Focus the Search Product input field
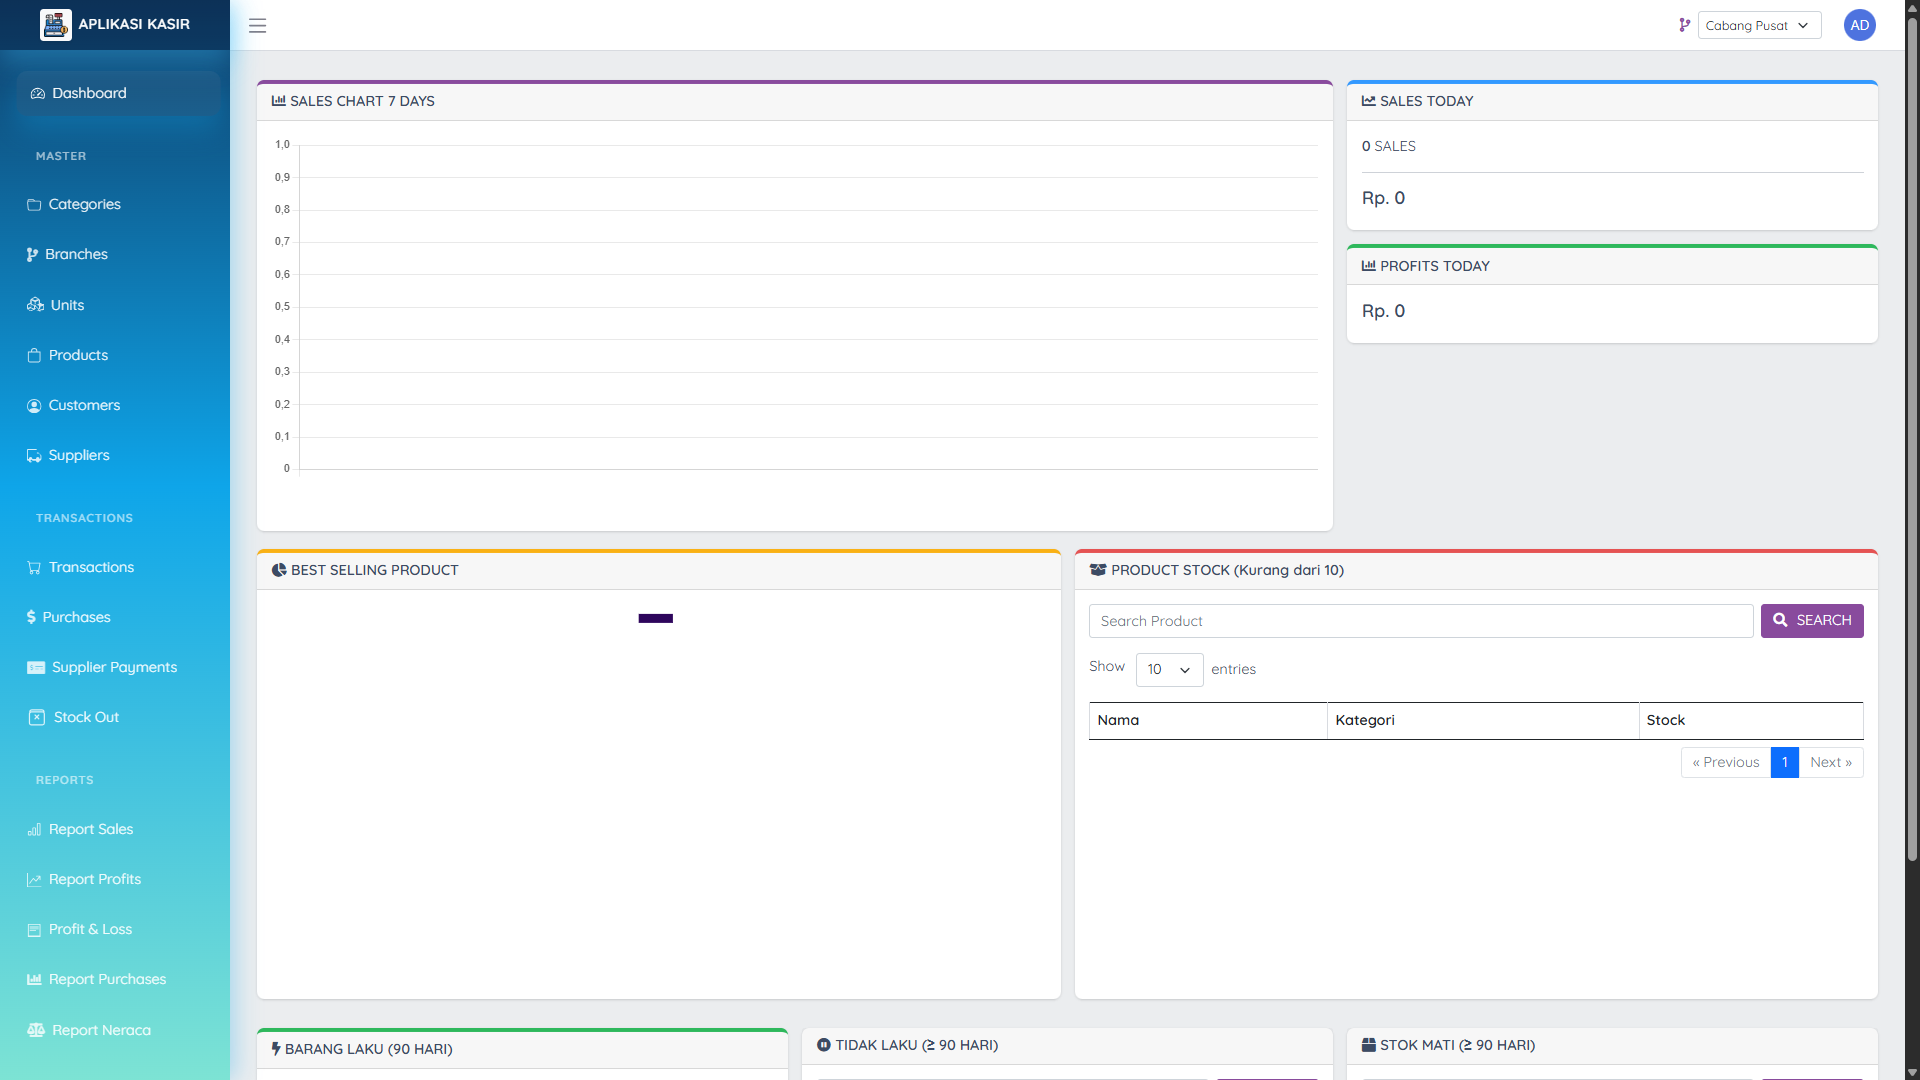 click(1420, 621)
